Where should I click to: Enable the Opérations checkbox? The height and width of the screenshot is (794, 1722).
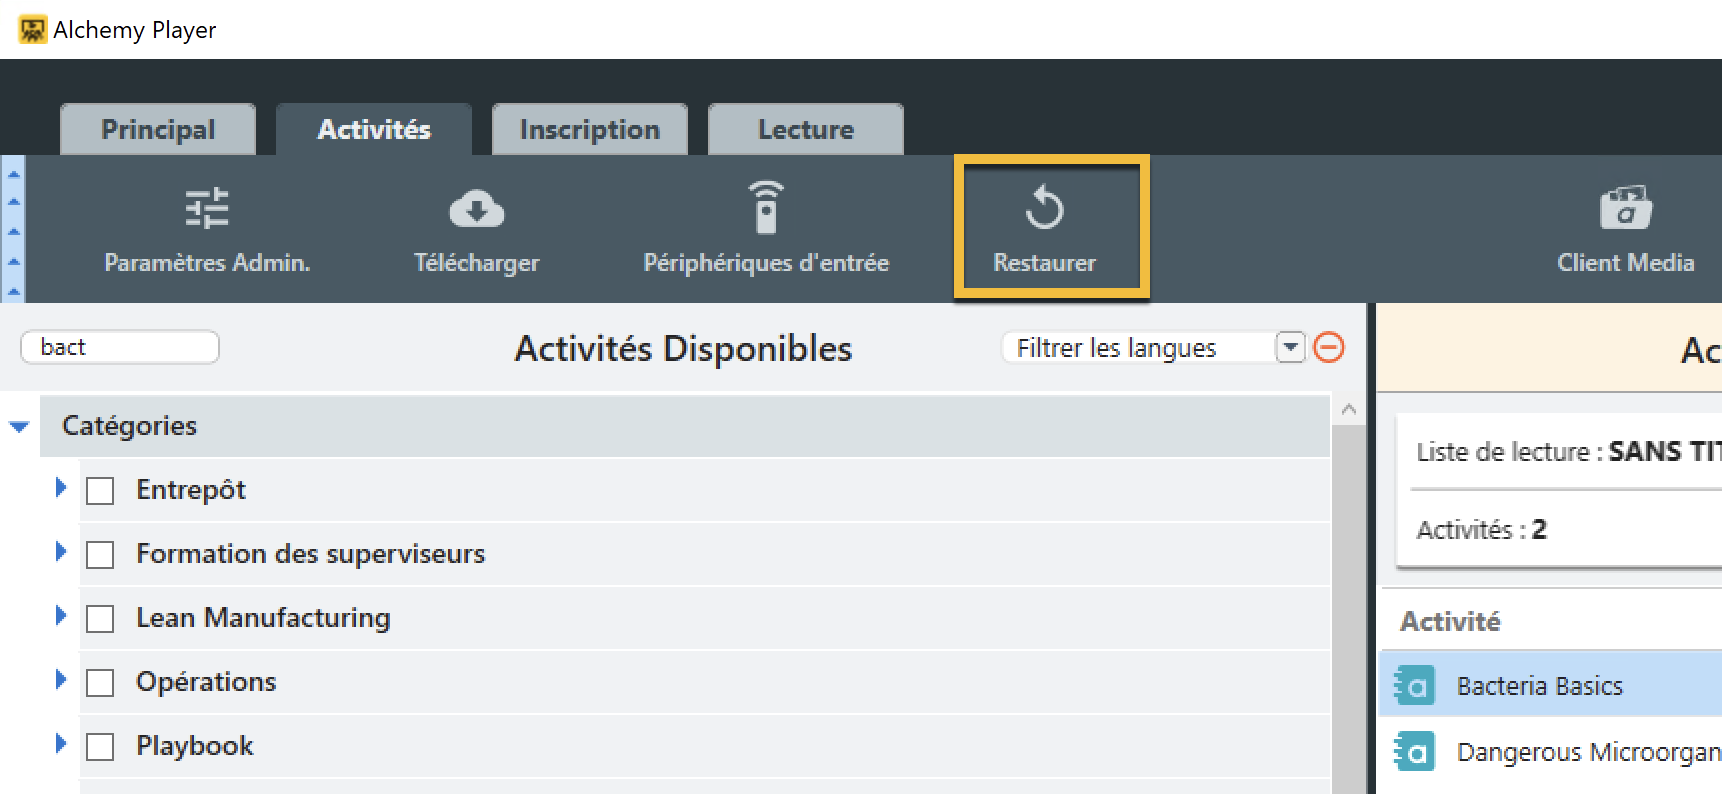(x=100, y=683)
